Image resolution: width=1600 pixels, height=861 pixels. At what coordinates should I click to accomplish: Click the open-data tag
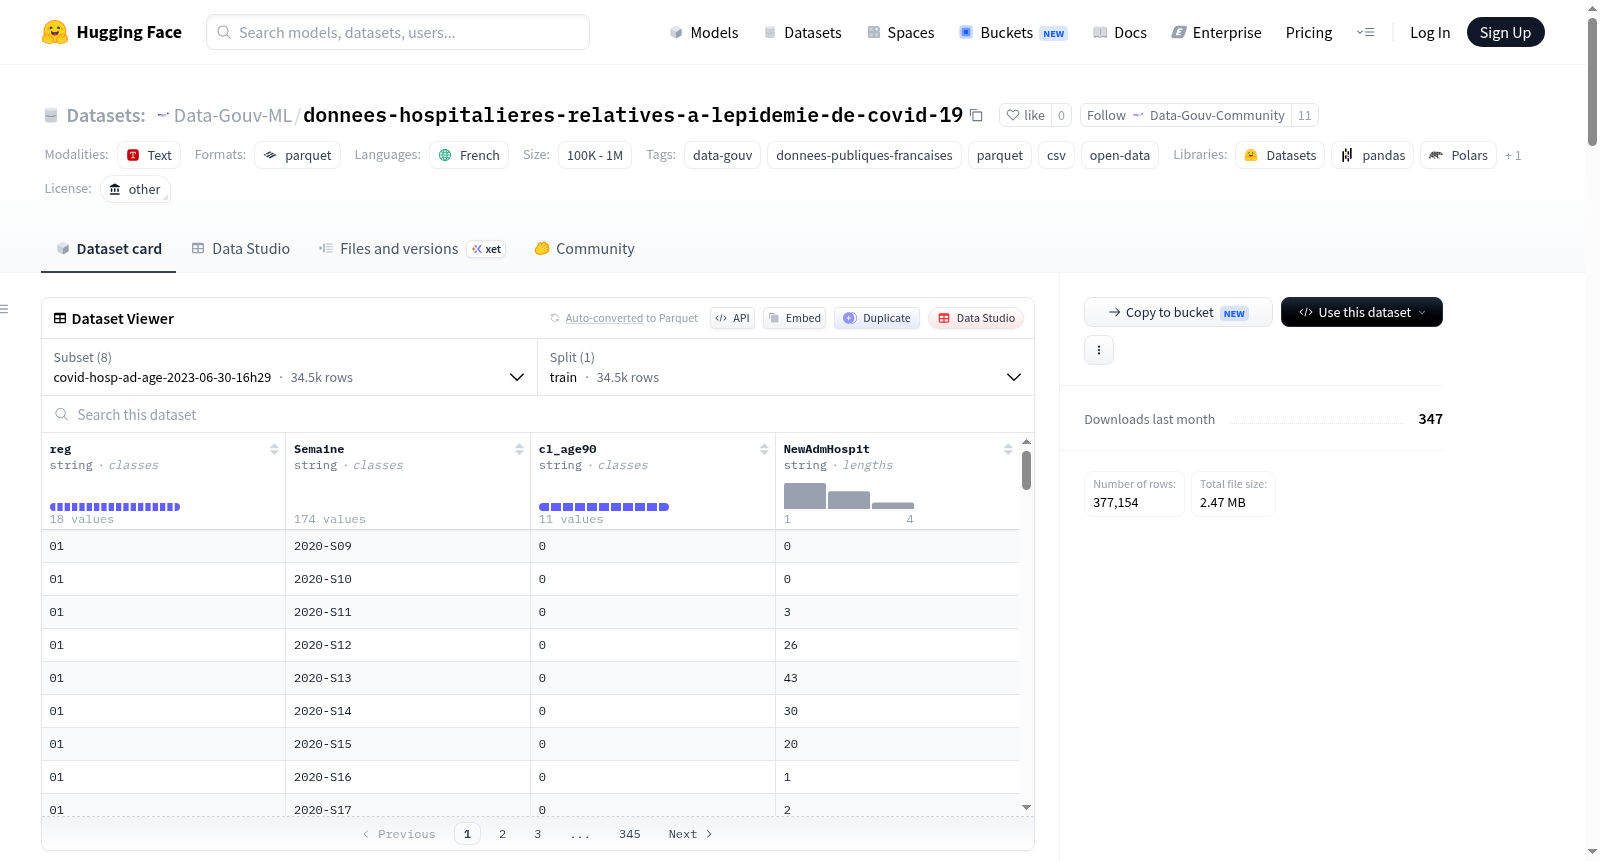[1119, 155]
